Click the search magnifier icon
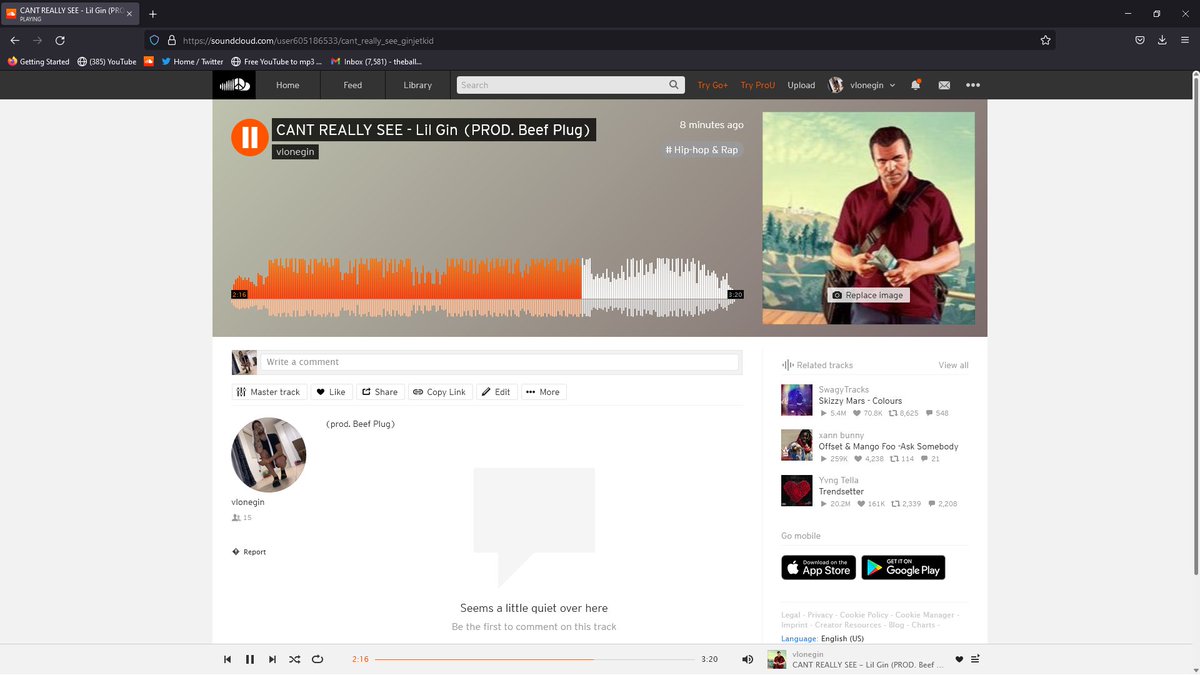 click(675, 85)
